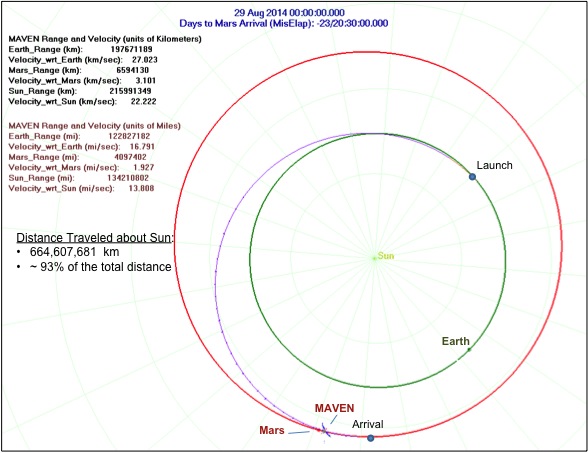Viewport: 588px width, 453px height.
Task: Click MAVEN Range and Velocity Miles heading
Action: coord(94,126)
